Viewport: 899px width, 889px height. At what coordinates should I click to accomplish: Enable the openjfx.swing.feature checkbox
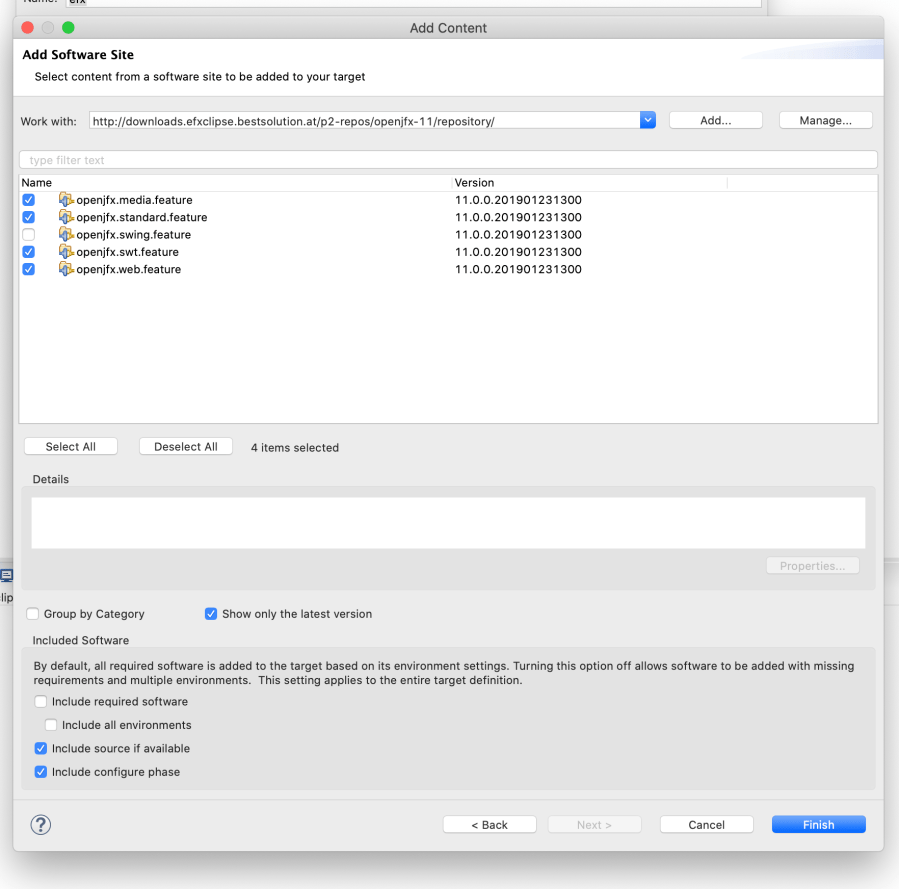(29, 235)
